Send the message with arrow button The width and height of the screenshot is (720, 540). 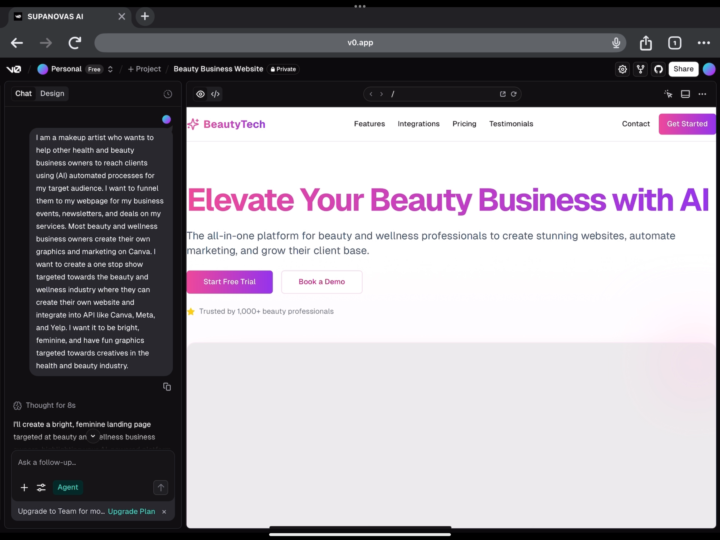click(161, 488)
